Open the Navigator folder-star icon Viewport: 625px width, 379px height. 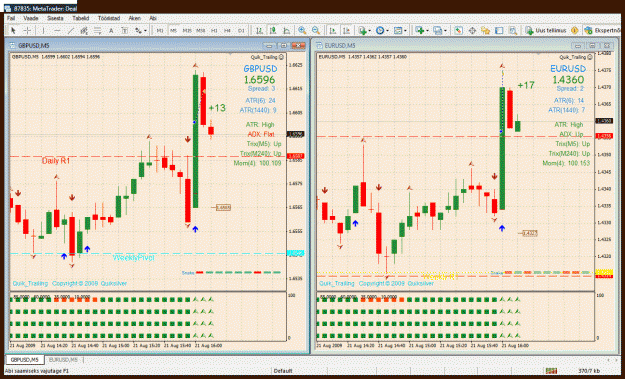(485, 31)
